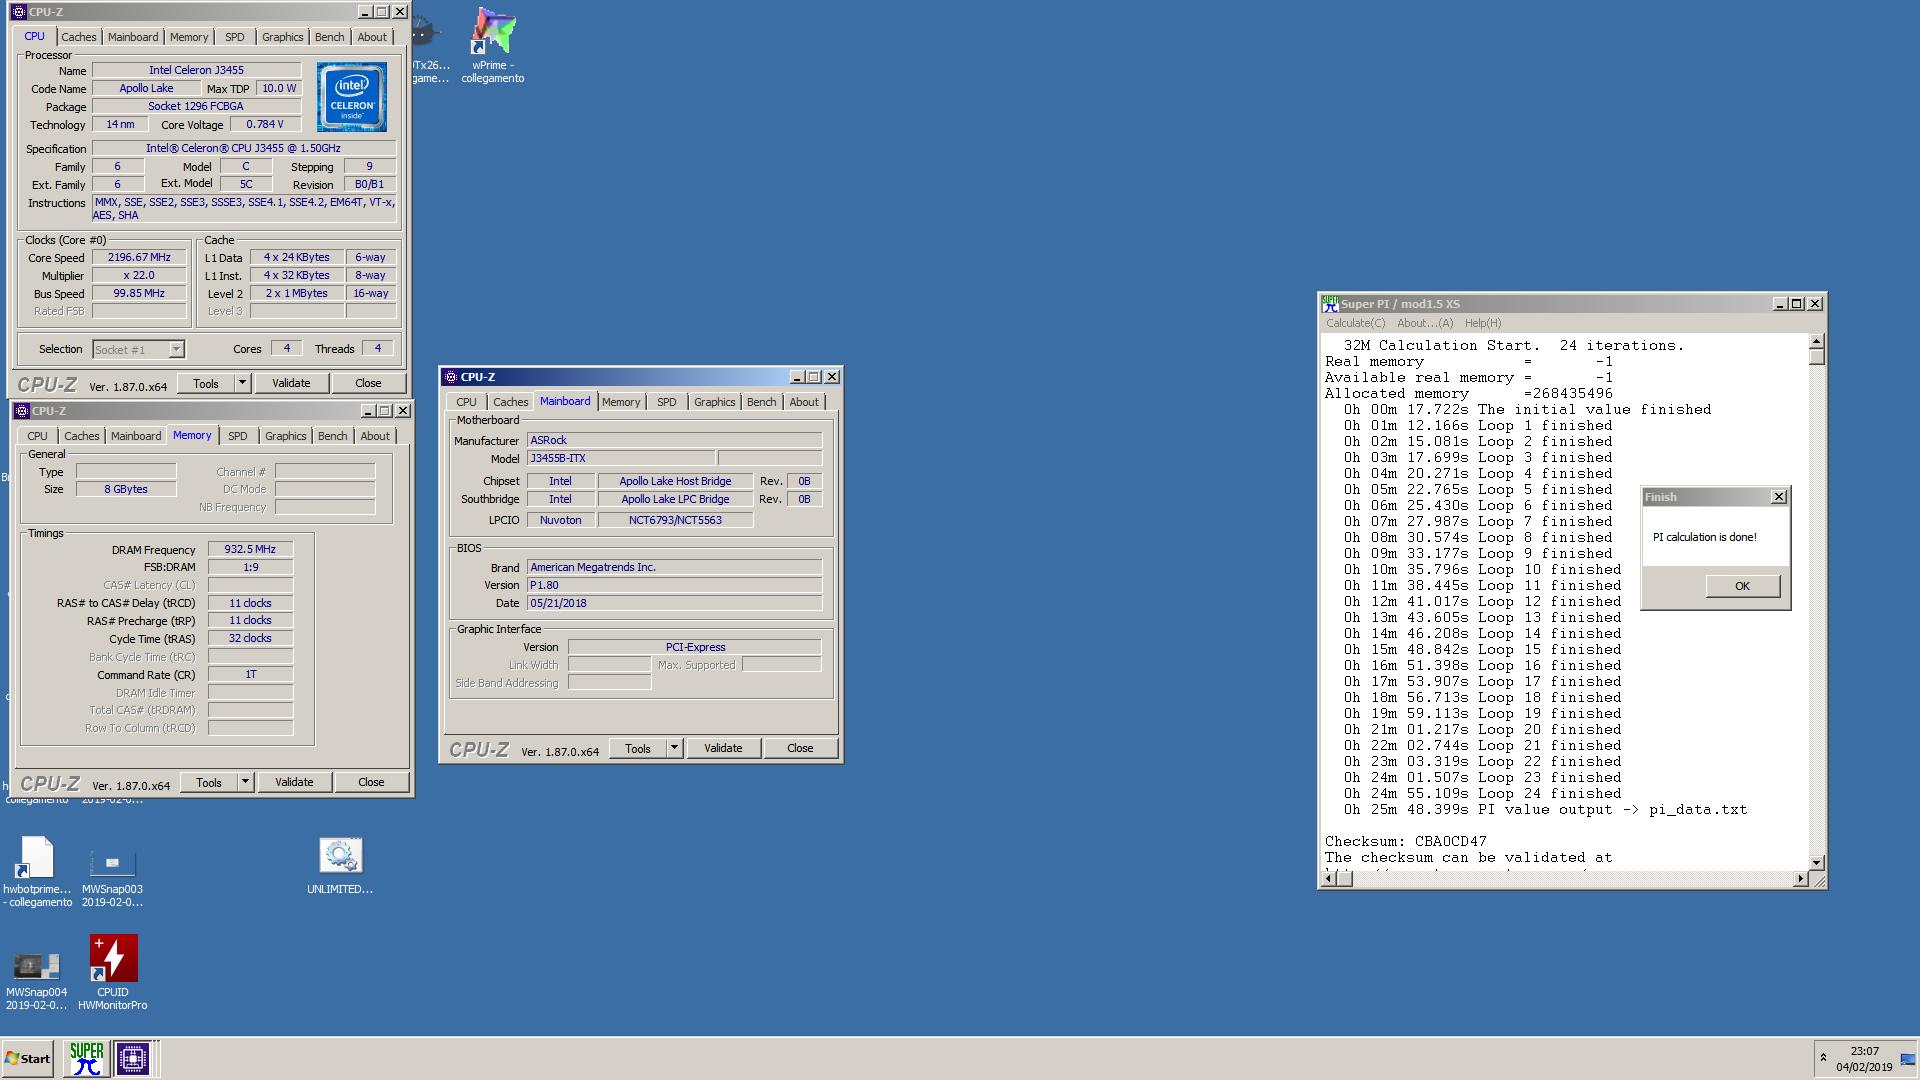Confirm the PI calculation is done dialog with OK
Image resolution: width=1920 pixels, height=1080 pixels.
coord(1742,586)
